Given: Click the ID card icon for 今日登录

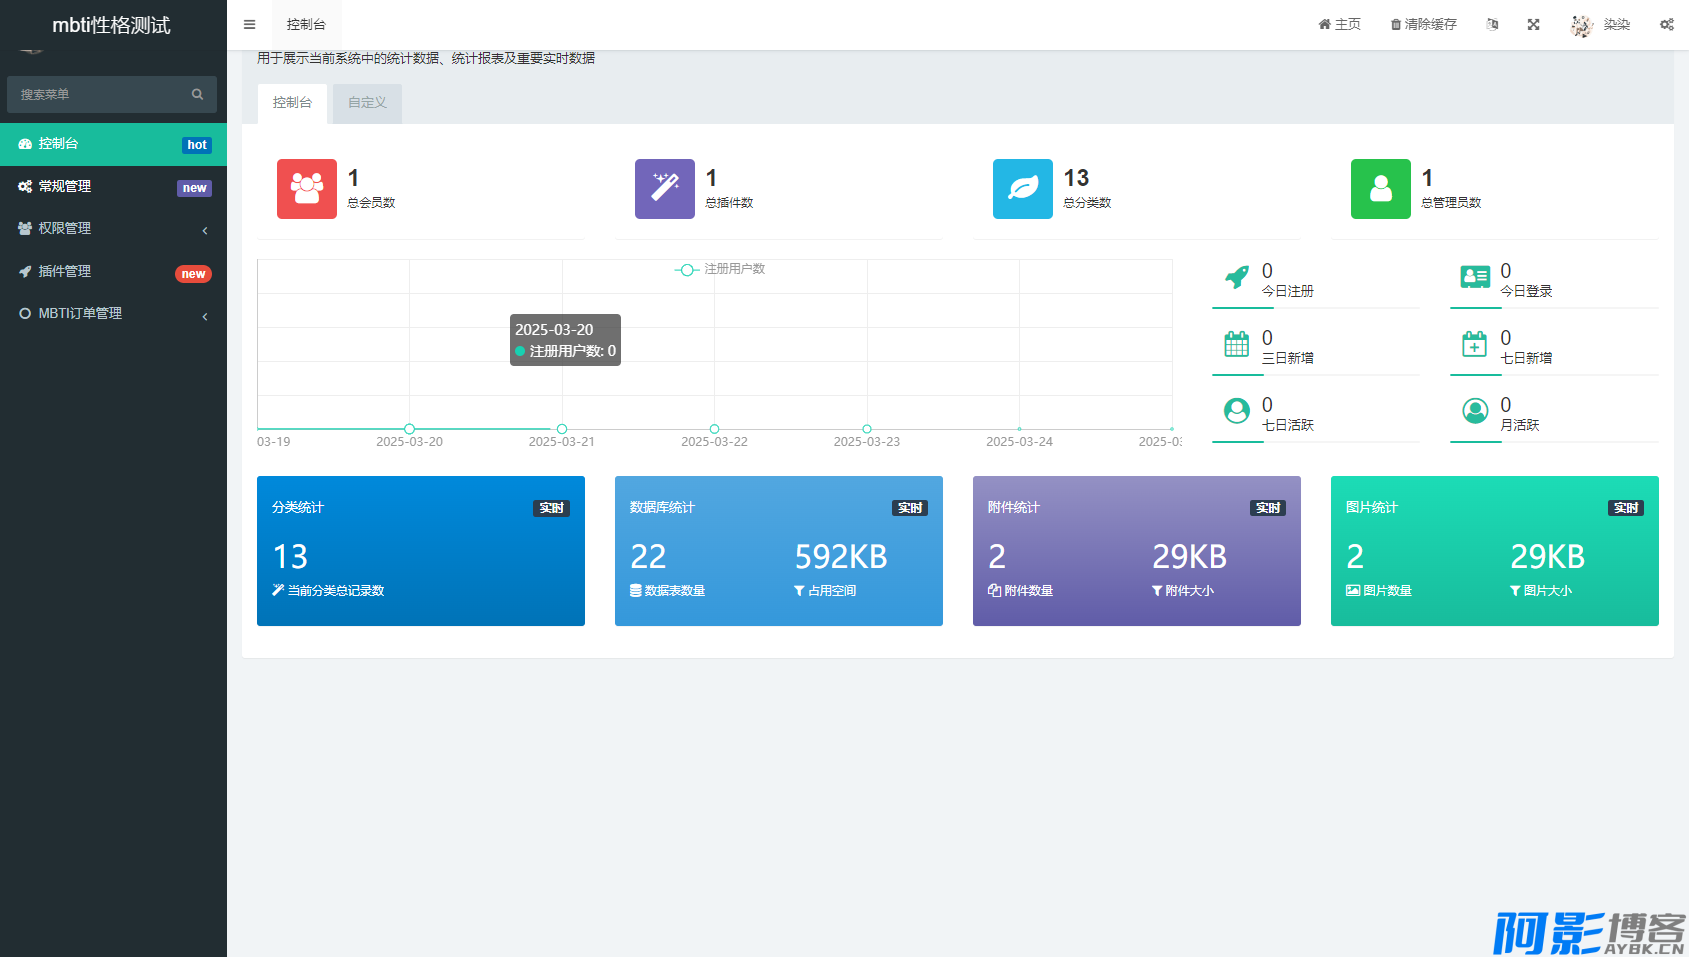Looking at the screenshot, I should pyautogui.click(x=1475, y=277).
